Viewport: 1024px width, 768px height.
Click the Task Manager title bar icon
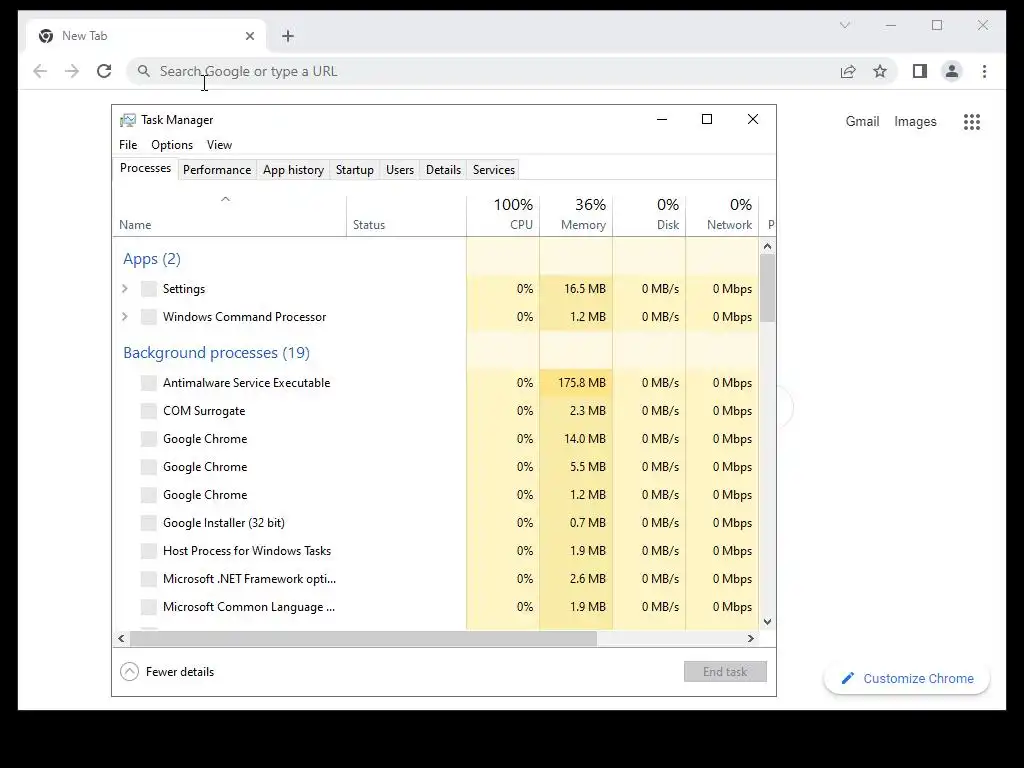coord(127,120)
